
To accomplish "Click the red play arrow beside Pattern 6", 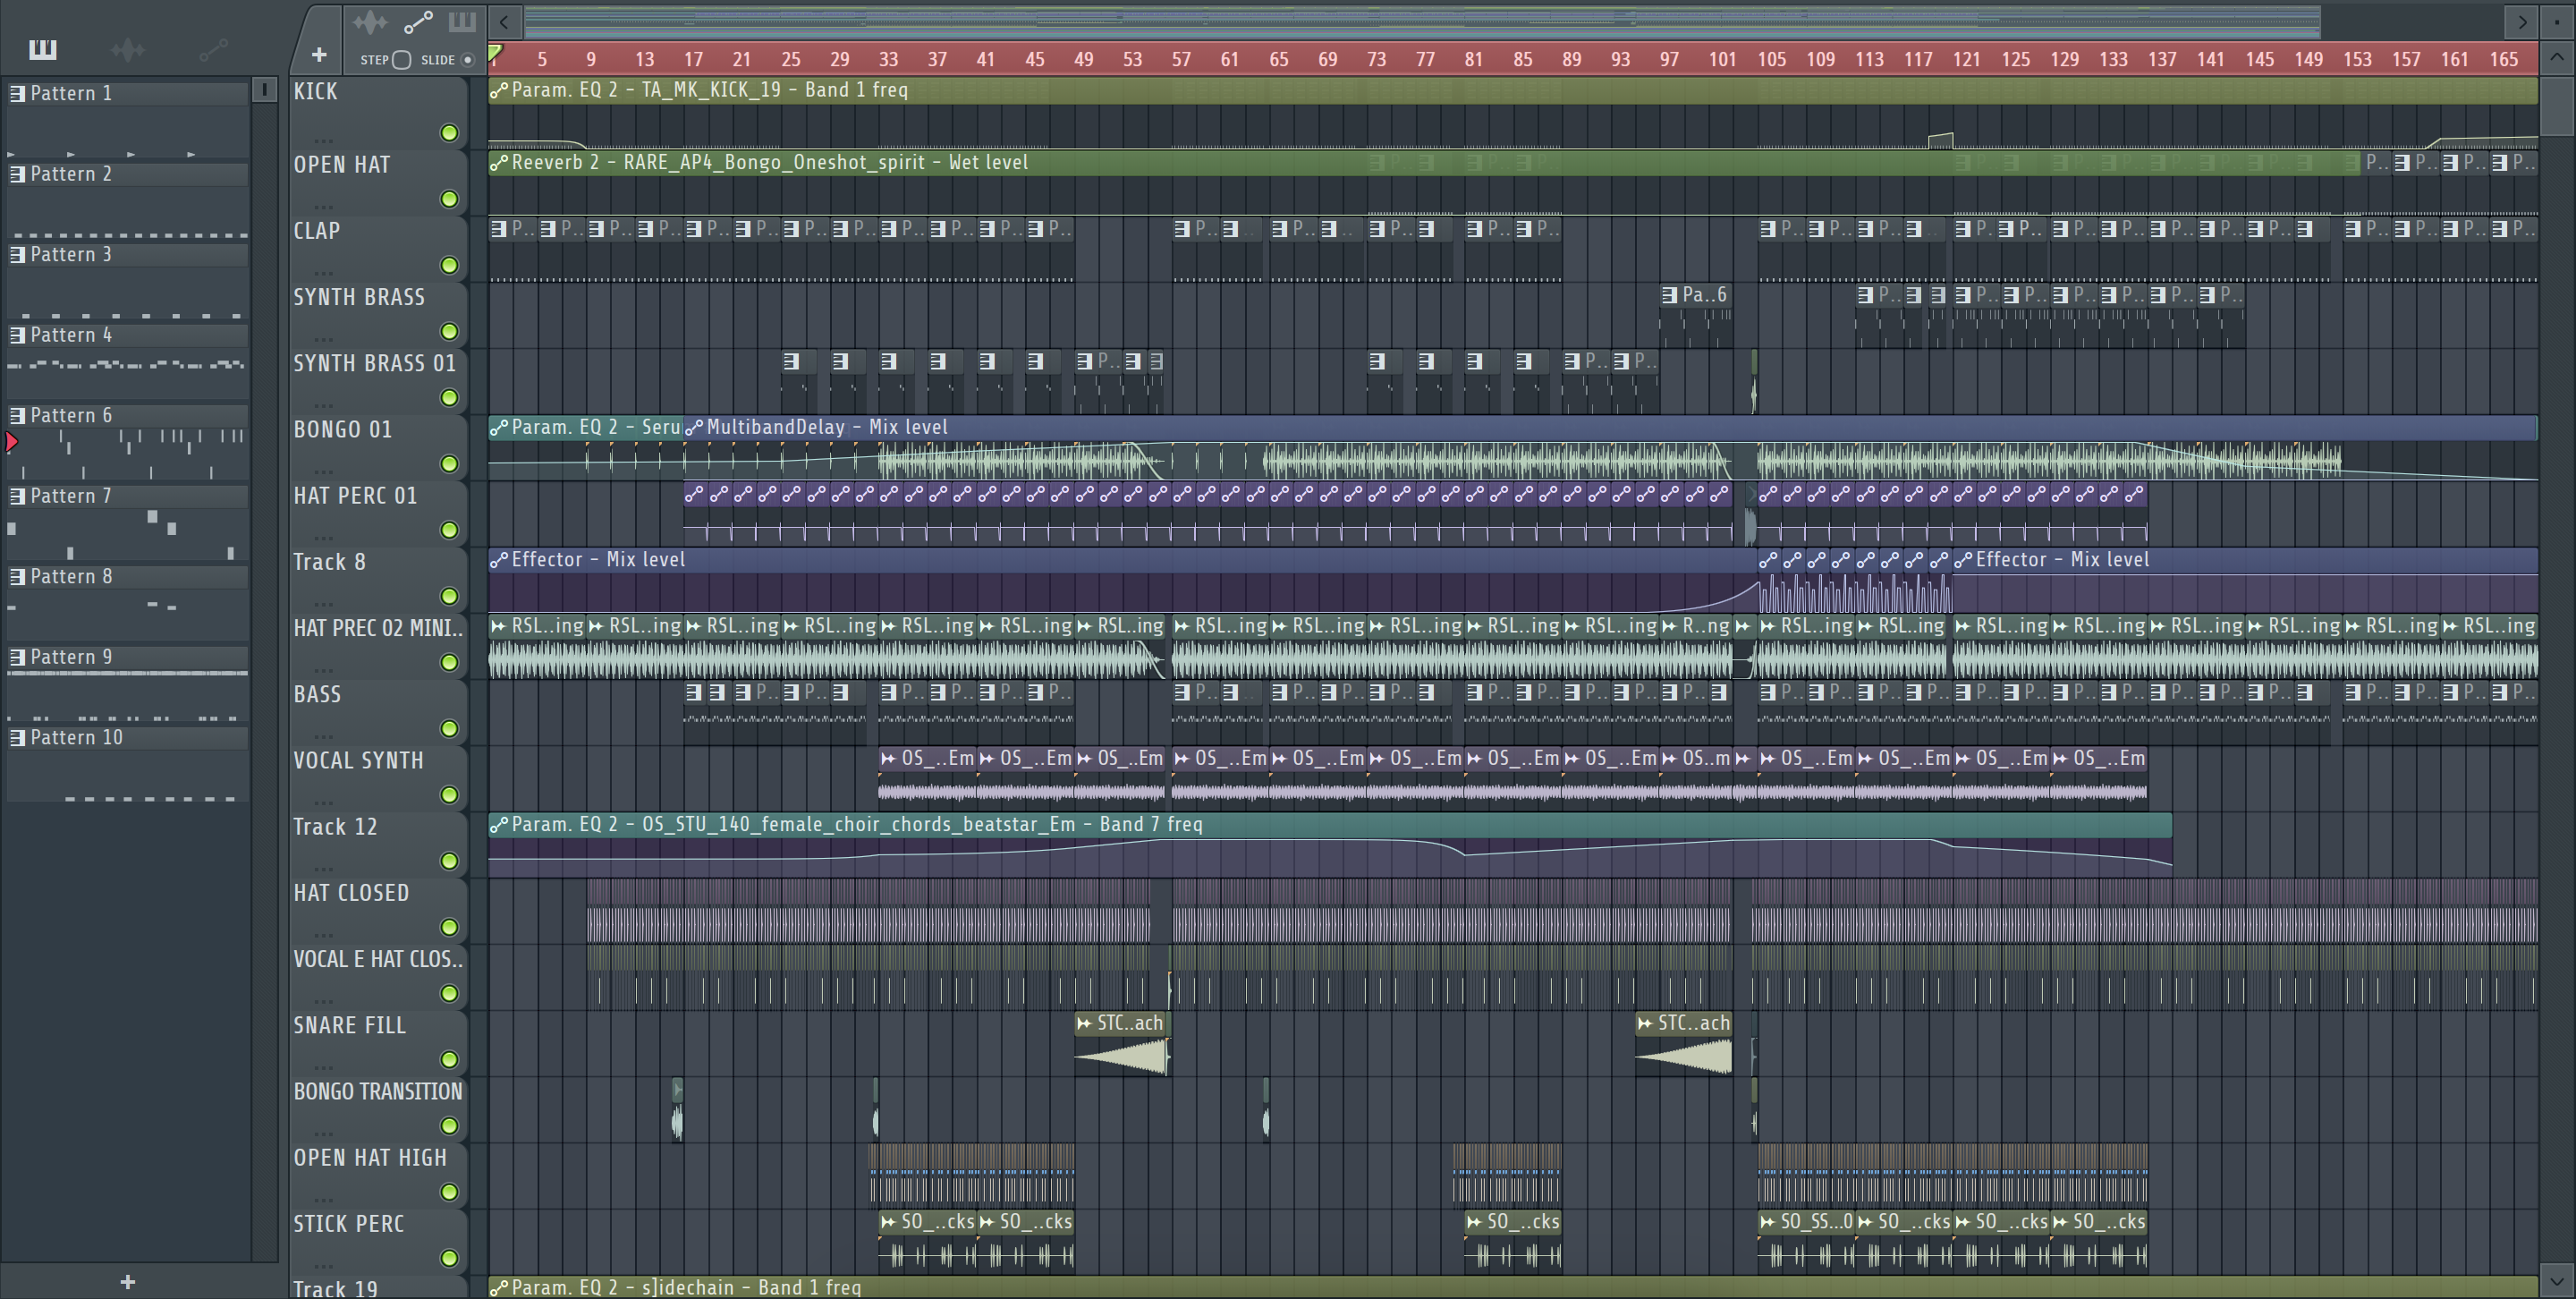I will tap(12, 441).
